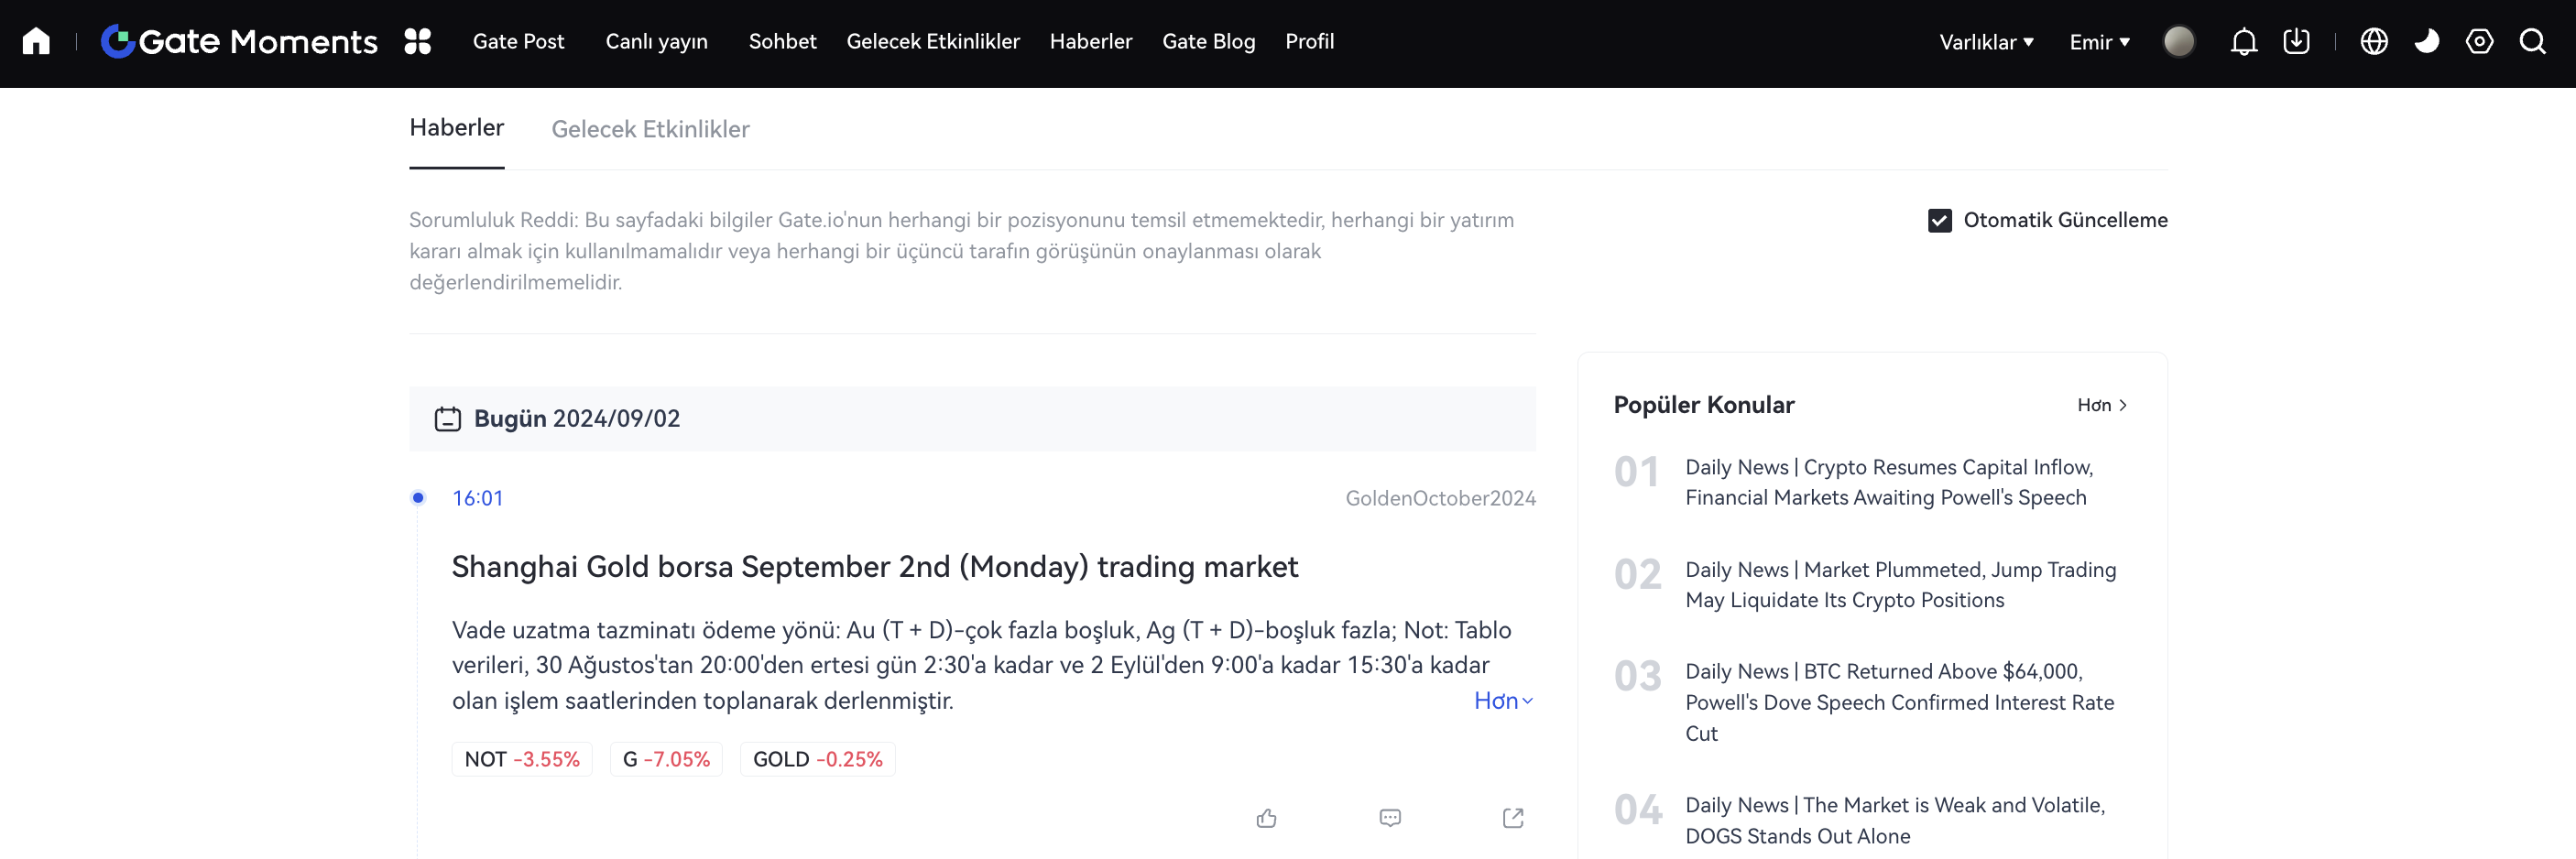Click the download app icon
Screen dimensions: 2576x859
[x=2296, y=41]
